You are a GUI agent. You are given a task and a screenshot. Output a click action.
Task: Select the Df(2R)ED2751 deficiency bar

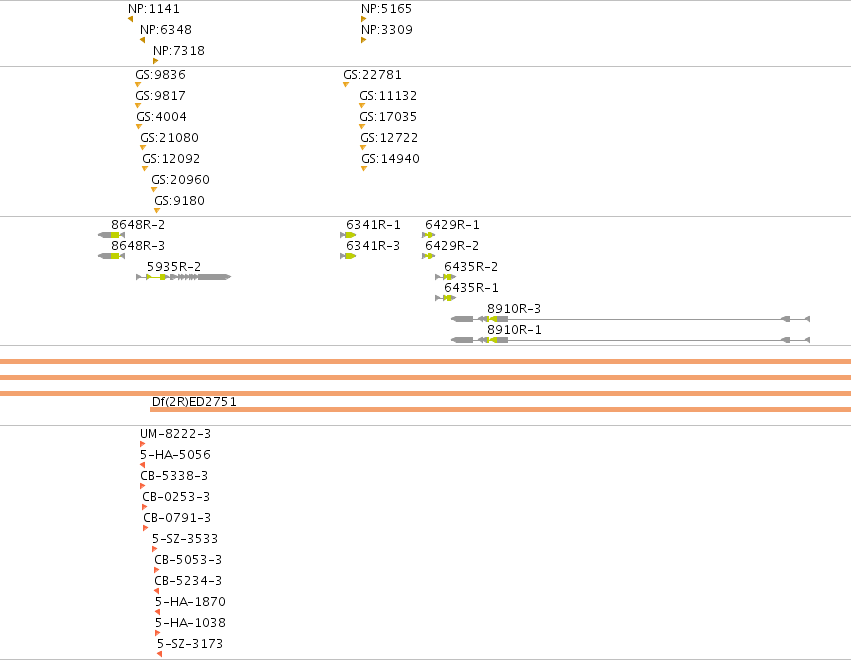(x=500, y=410)
